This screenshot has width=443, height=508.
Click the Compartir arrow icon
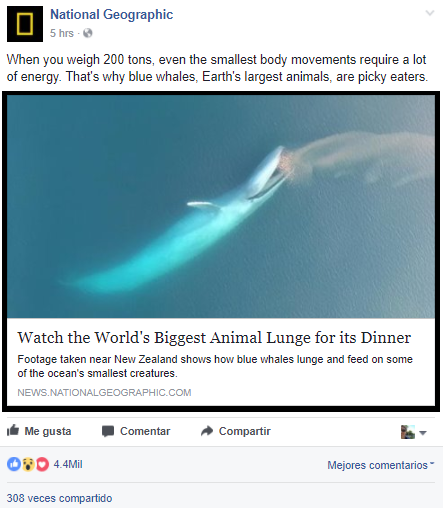tap(207, 431)
